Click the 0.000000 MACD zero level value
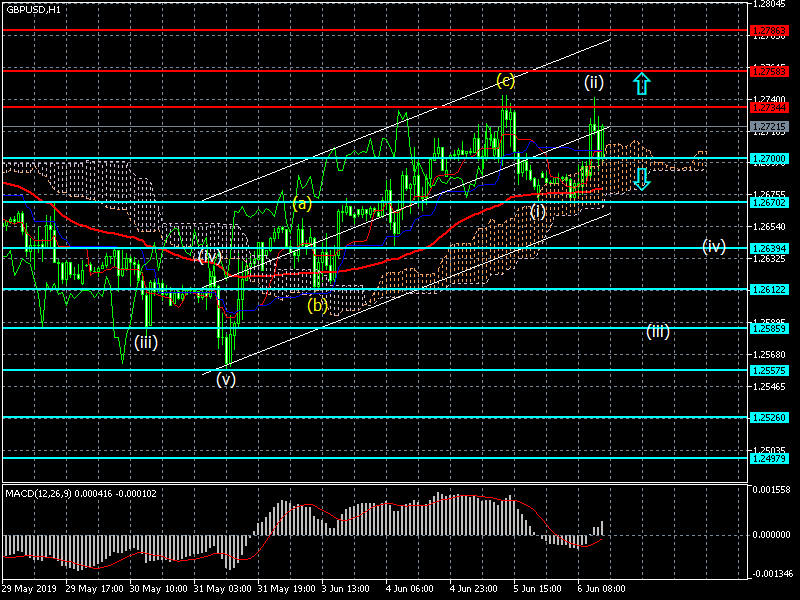Screen dimensions: 800x600 pos(771,535)
